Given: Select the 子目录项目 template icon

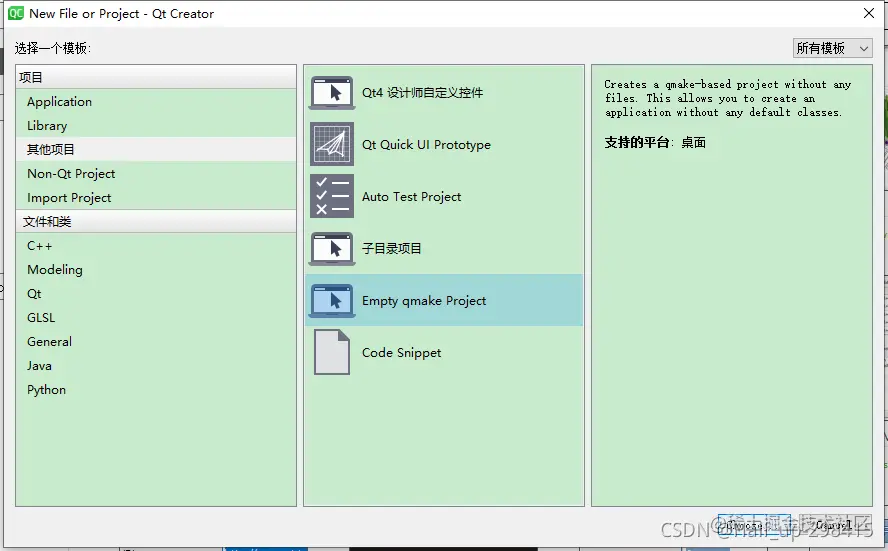Looking at the screenshot, I should [332, 249].
